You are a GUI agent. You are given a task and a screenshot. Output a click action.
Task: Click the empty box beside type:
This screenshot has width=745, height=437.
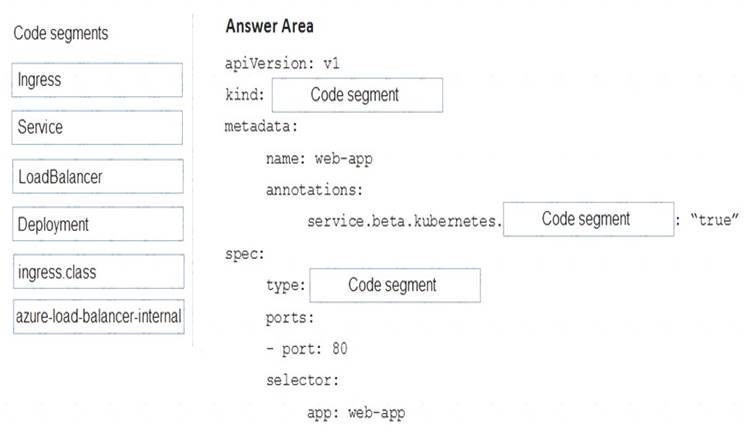click(x=393, y=285)
